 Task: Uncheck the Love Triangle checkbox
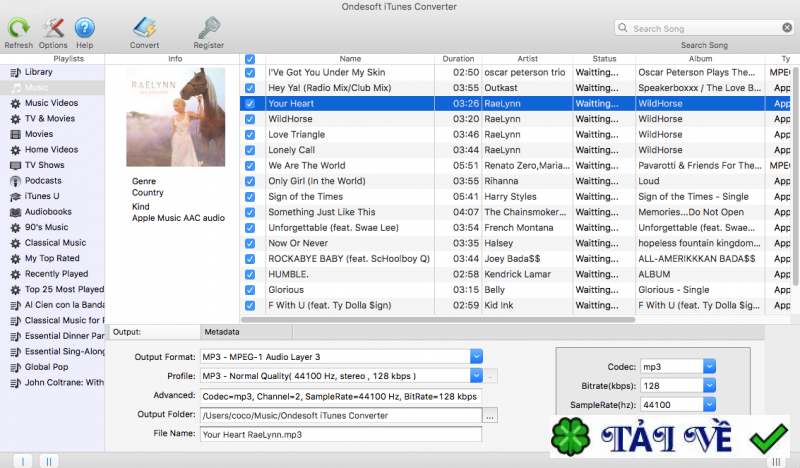(x=250, y=135)
